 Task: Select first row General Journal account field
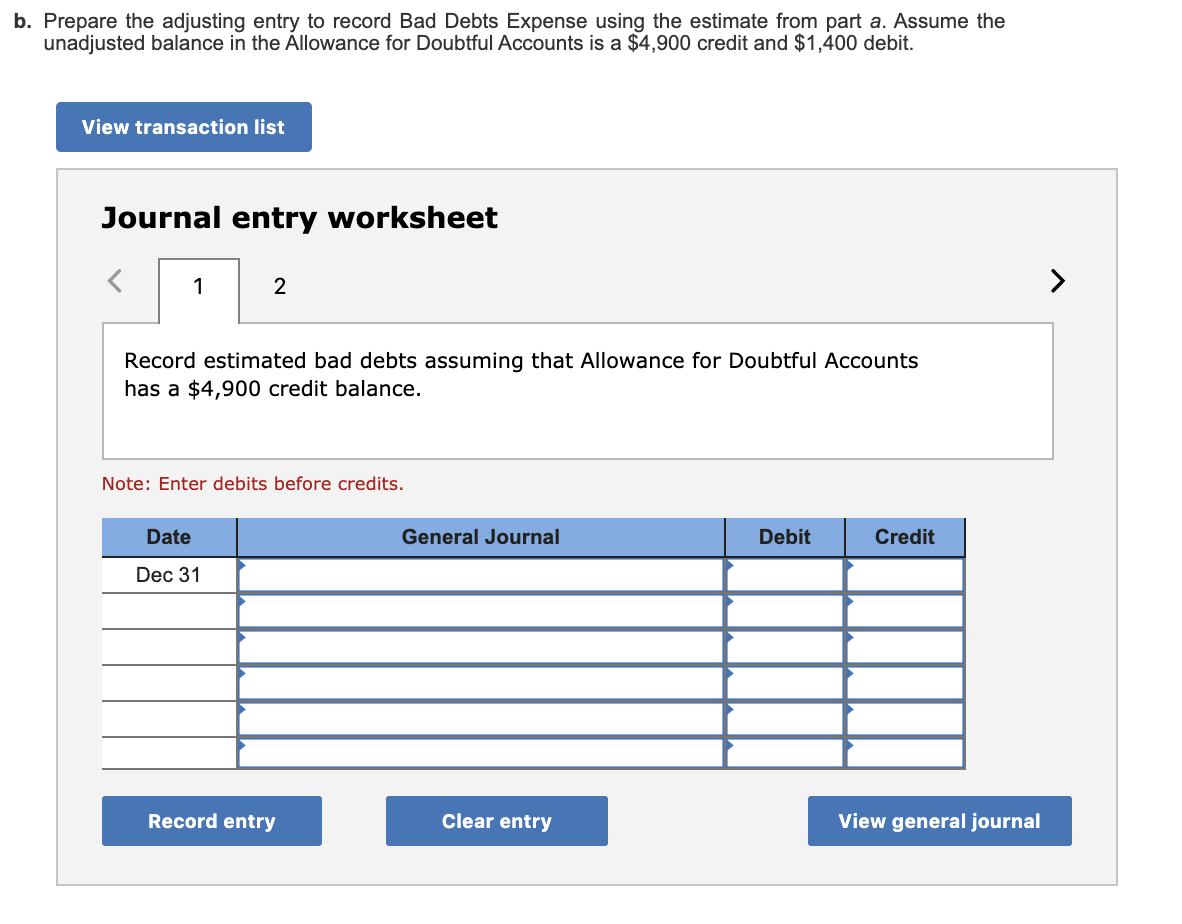point(481,575)
